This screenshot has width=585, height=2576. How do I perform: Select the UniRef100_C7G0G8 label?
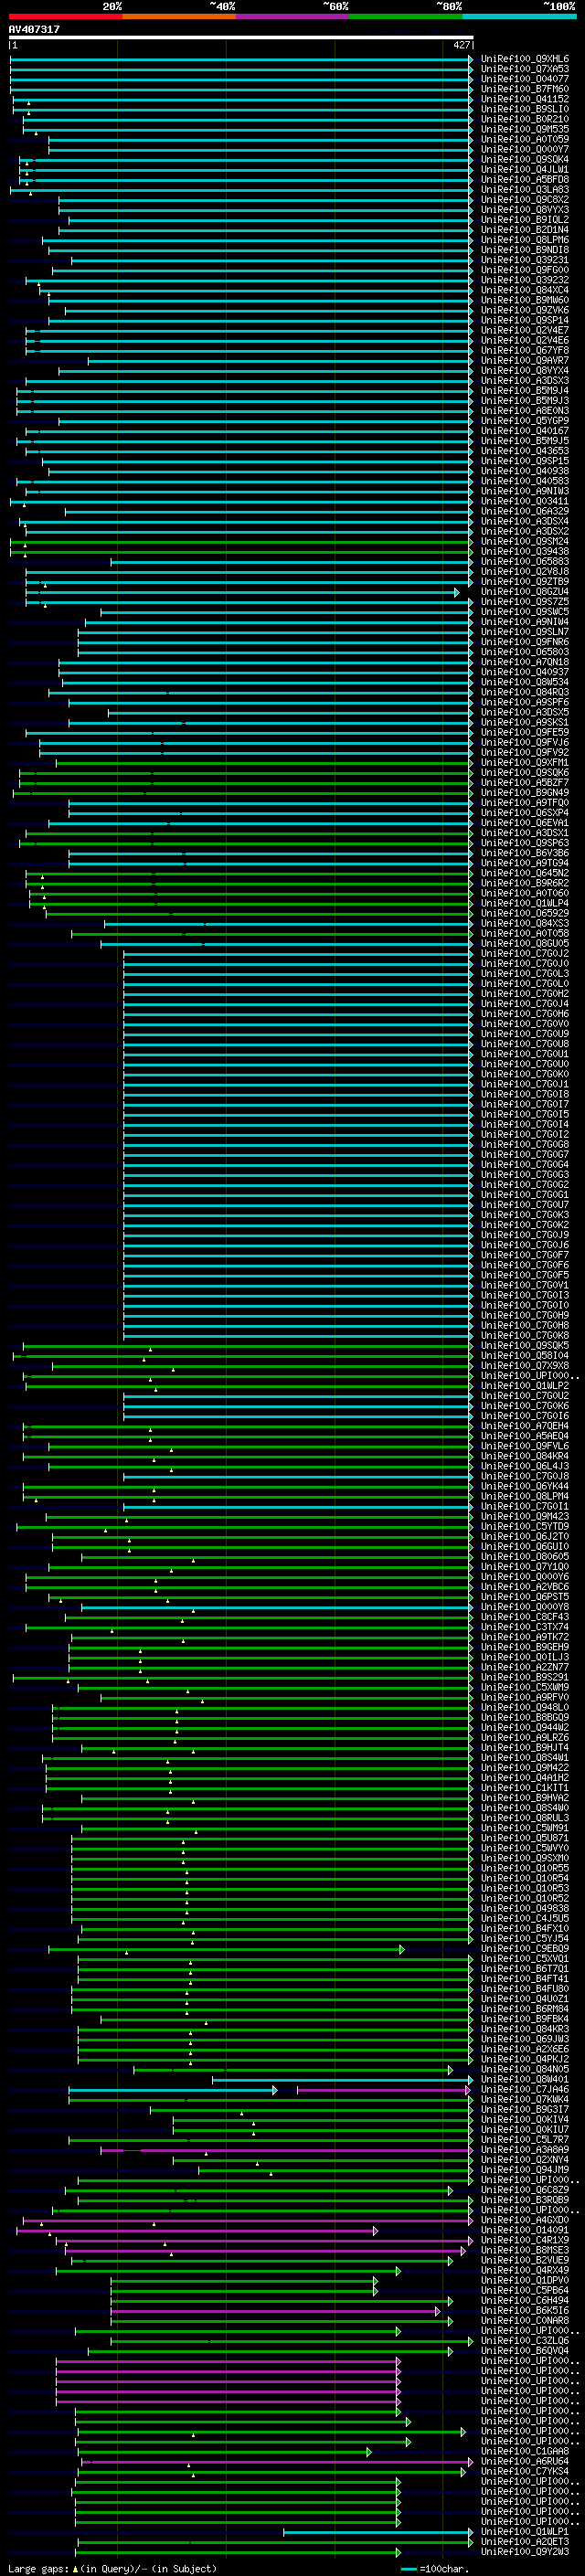525,1145
